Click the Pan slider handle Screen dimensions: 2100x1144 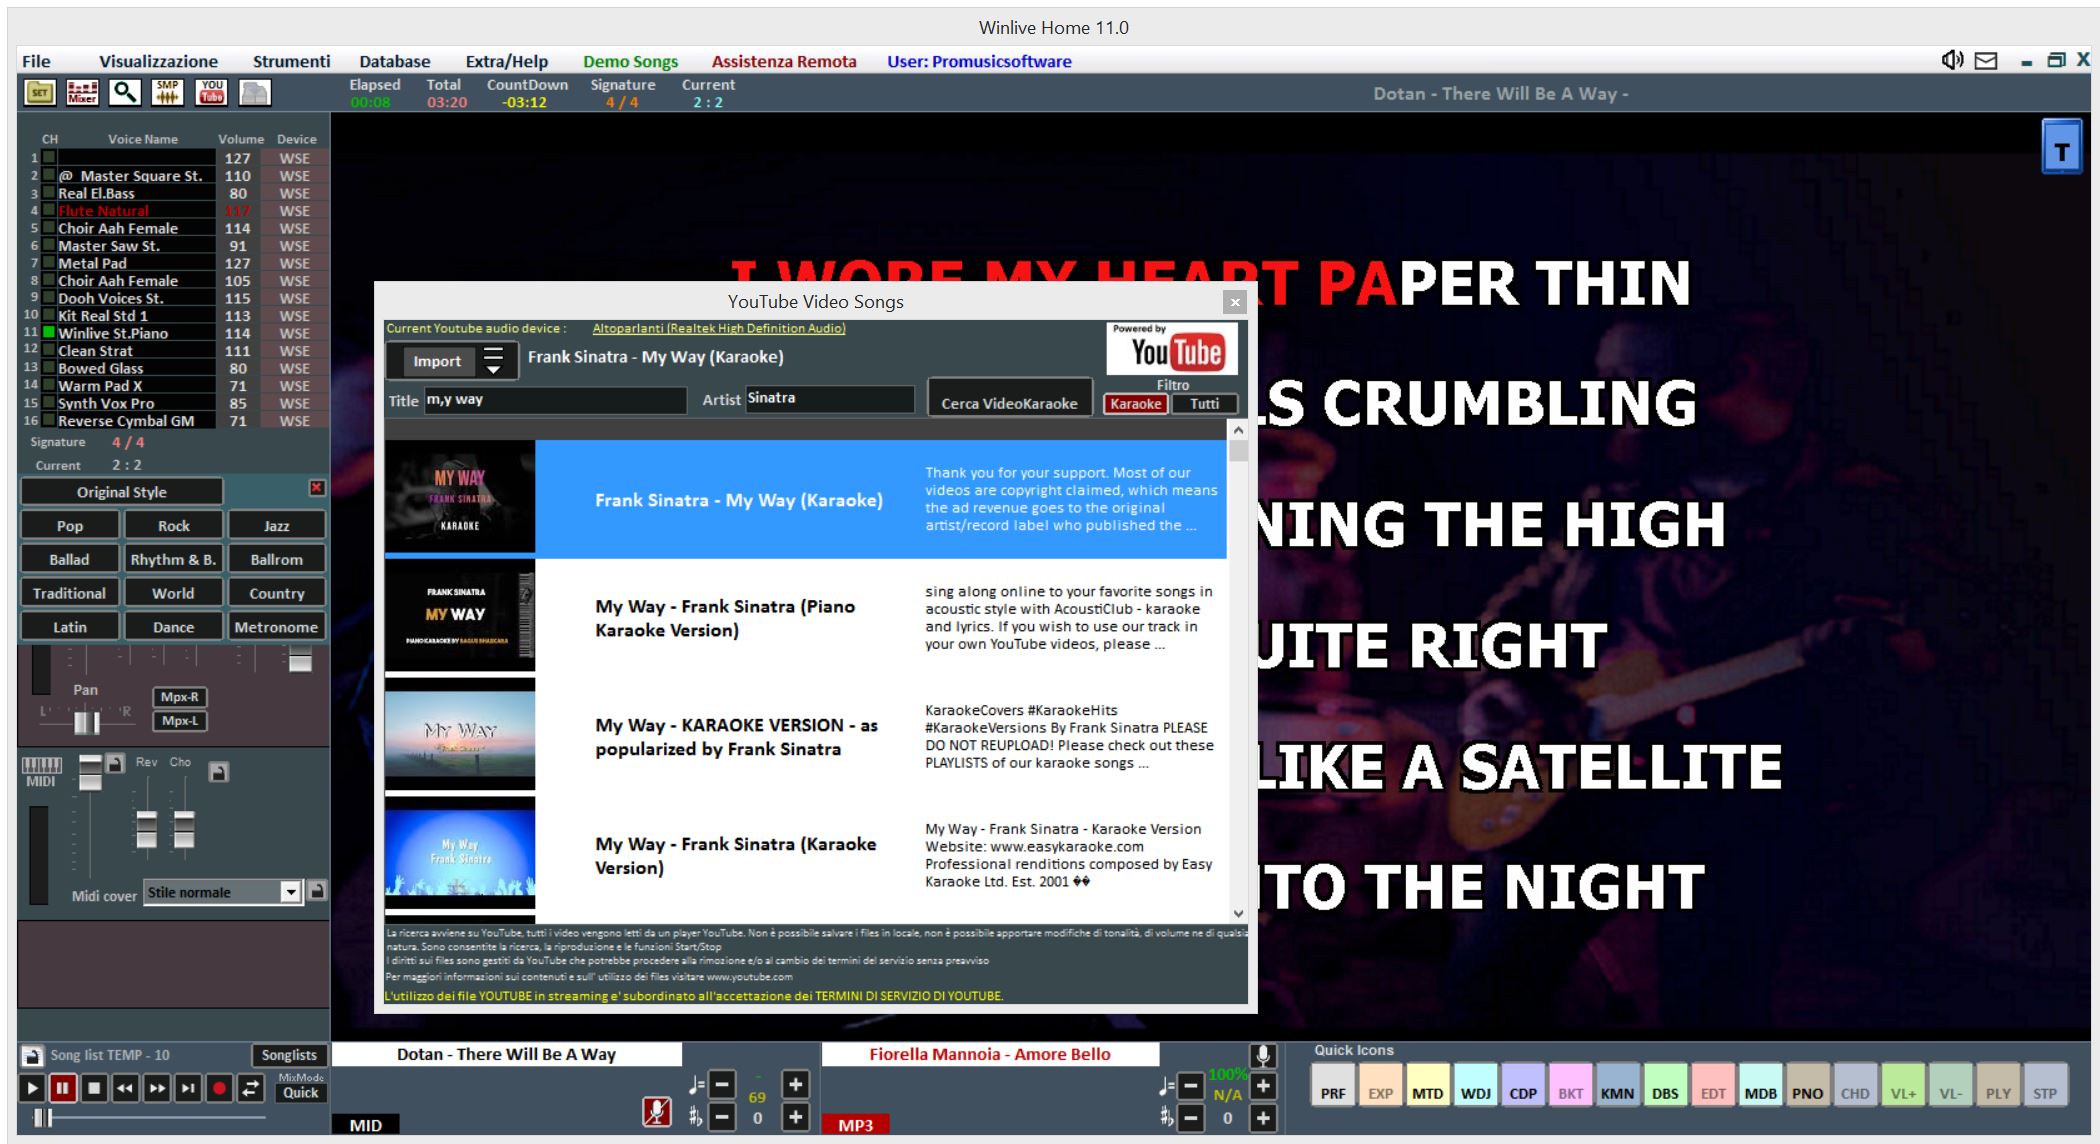click(86, 721)
